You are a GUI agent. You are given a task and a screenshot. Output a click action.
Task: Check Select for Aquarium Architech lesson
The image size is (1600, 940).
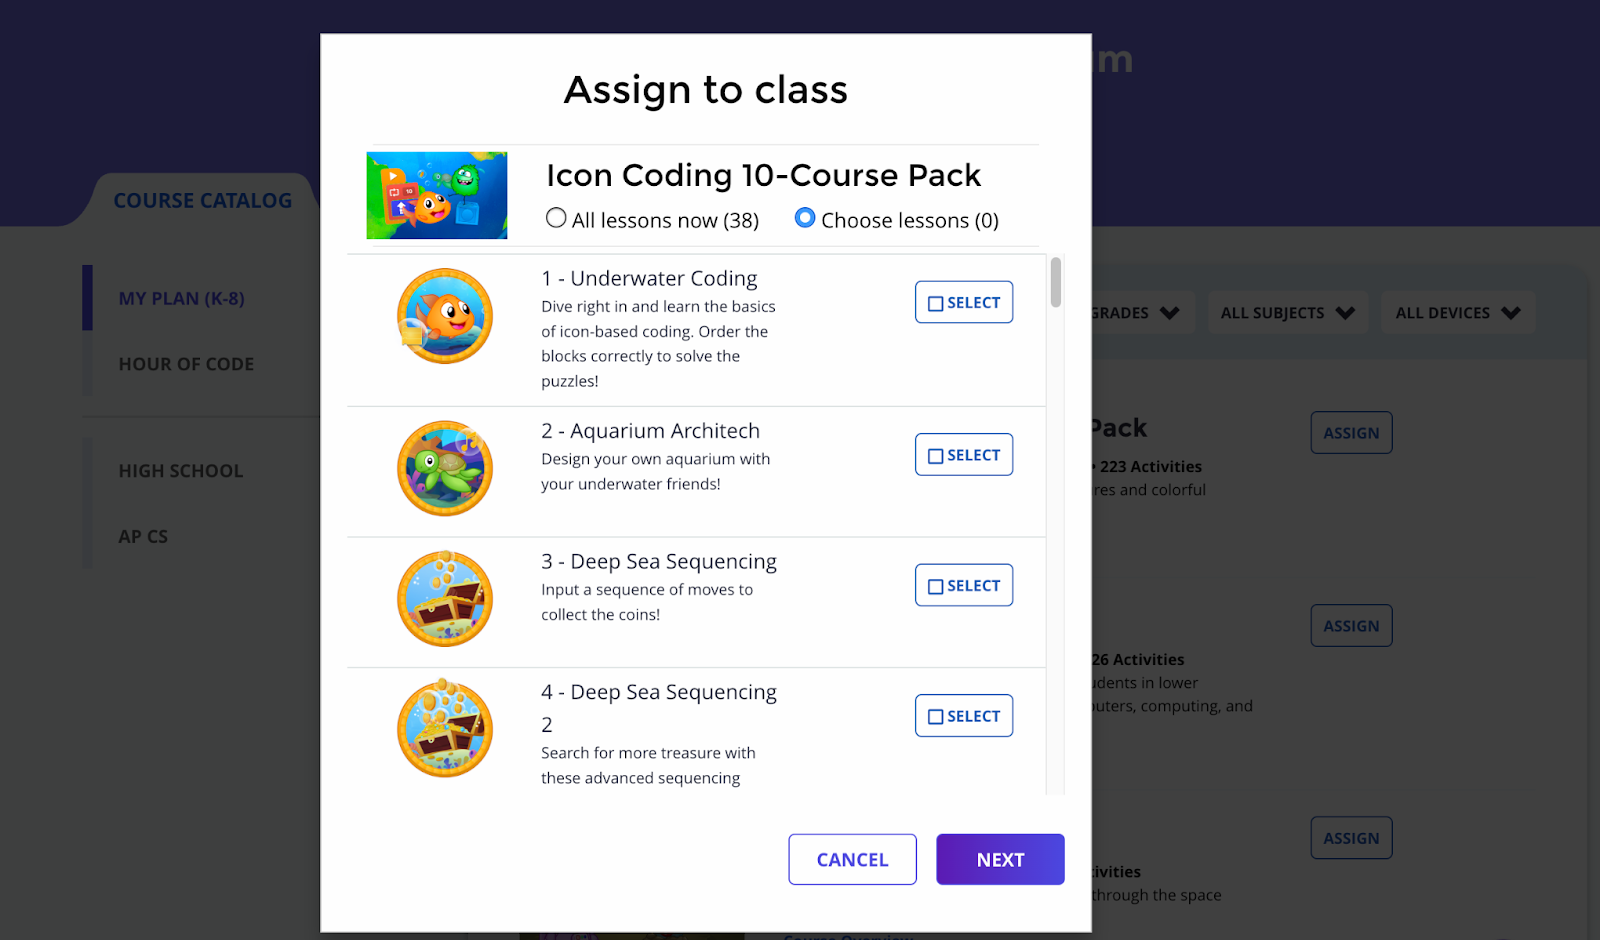point(964,455)
